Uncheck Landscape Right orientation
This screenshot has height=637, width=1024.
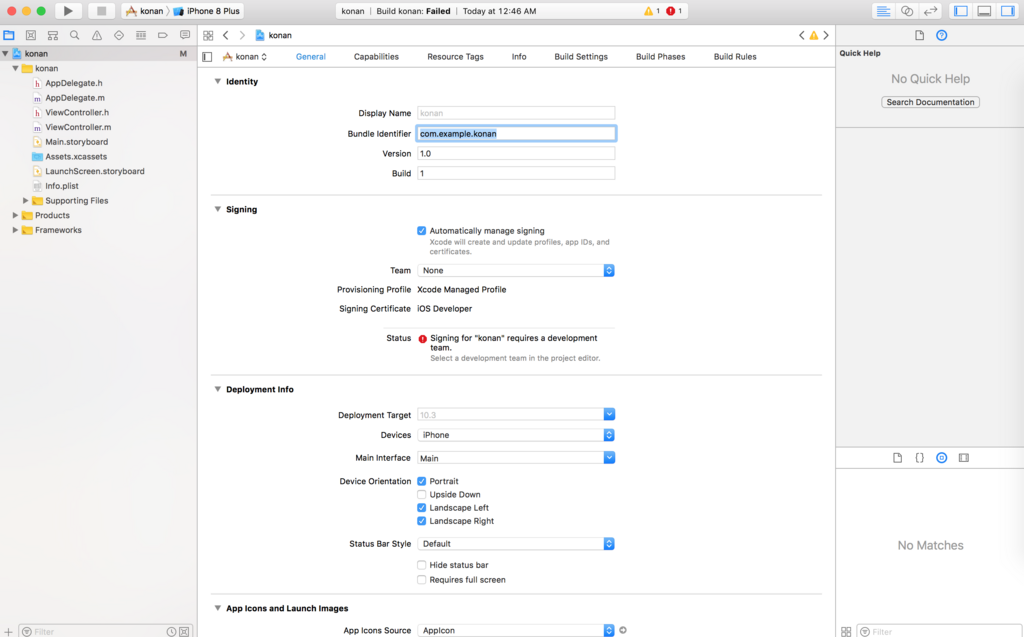point(421,521)
